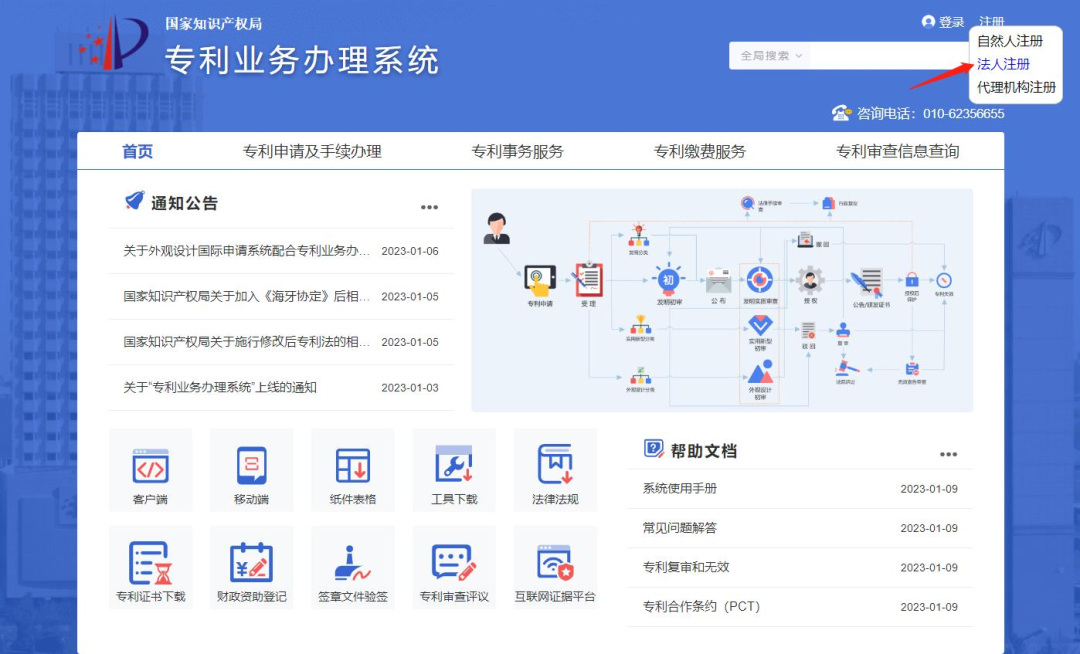Open more help docs via 帮助文档 ellipsis
1080x654 pixels.
(948, 454)
